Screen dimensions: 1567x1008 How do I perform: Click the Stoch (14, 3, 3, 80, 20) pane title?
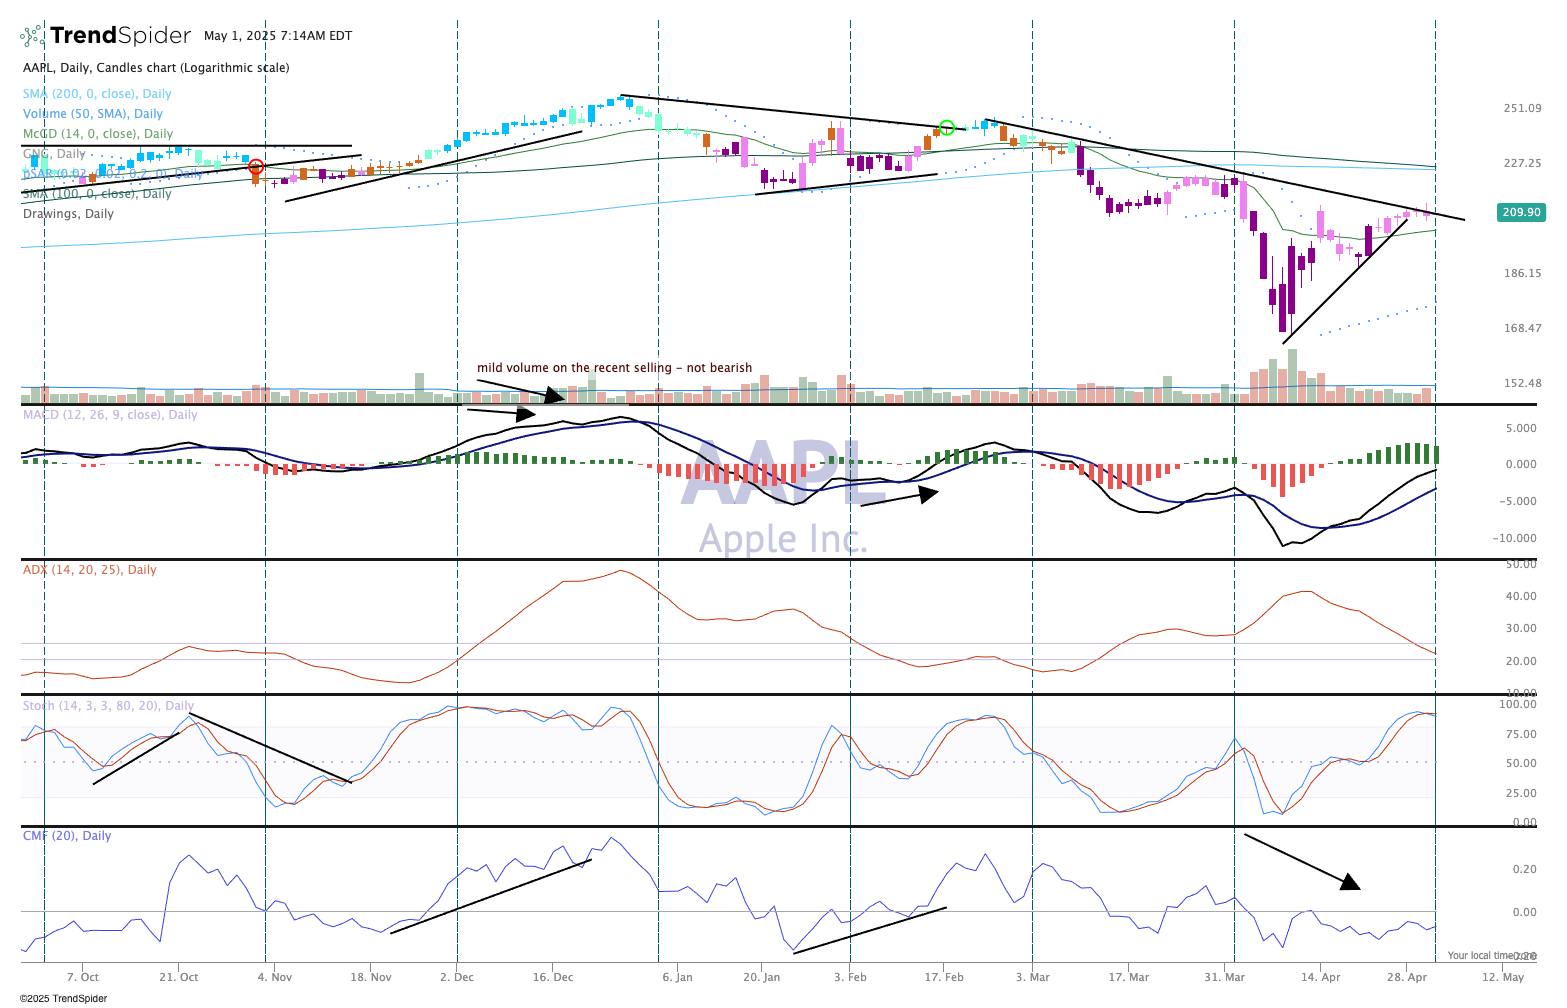108,706
